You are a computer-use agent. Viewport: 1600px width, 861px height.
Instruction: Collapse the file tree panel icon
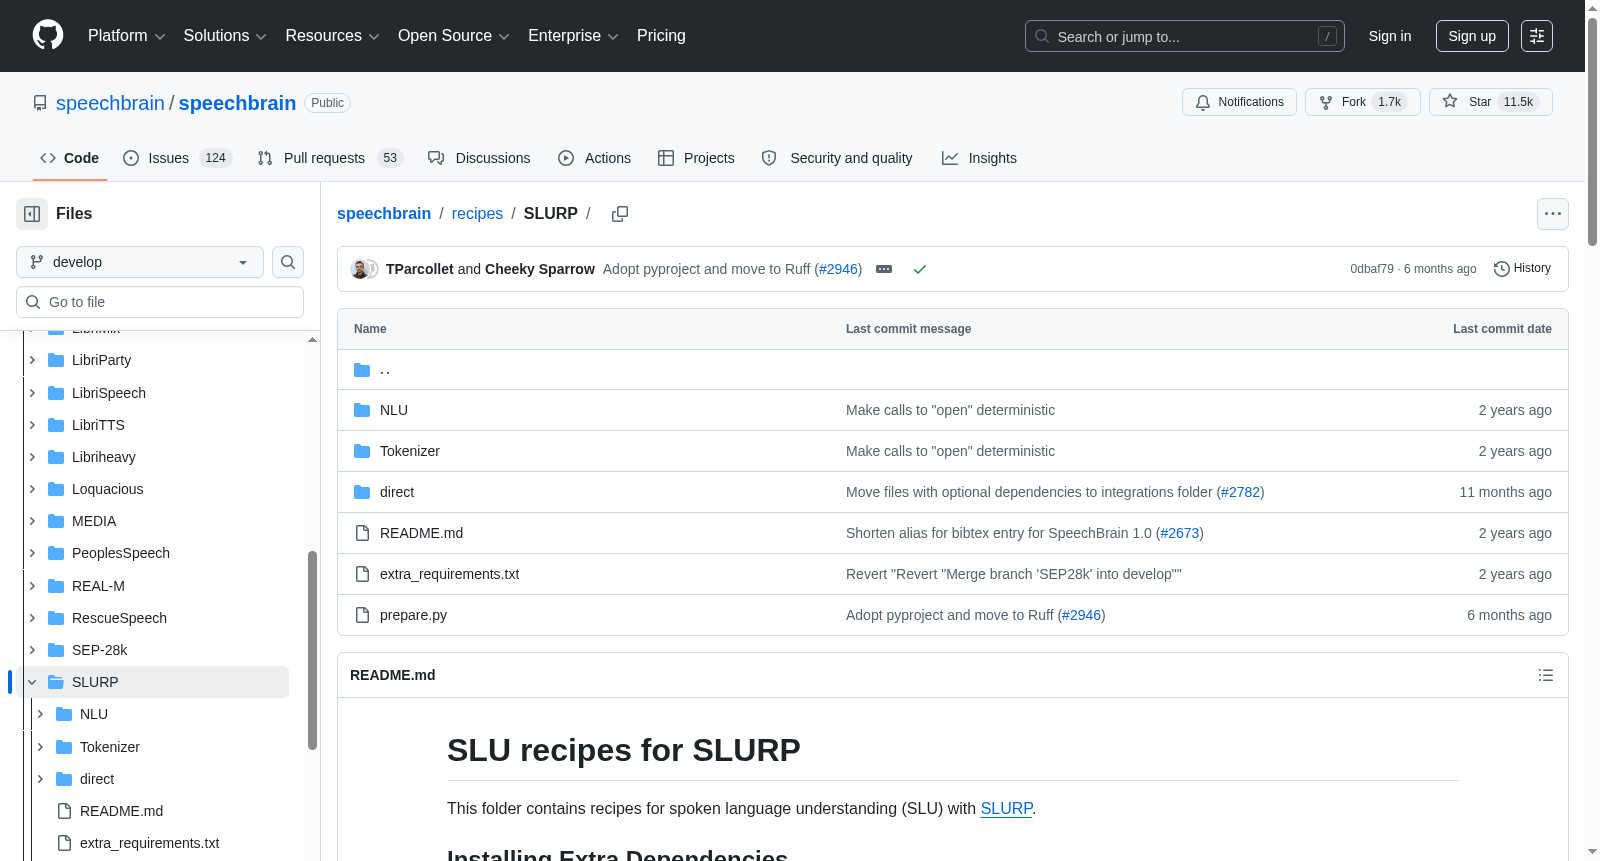coord(32,214)
